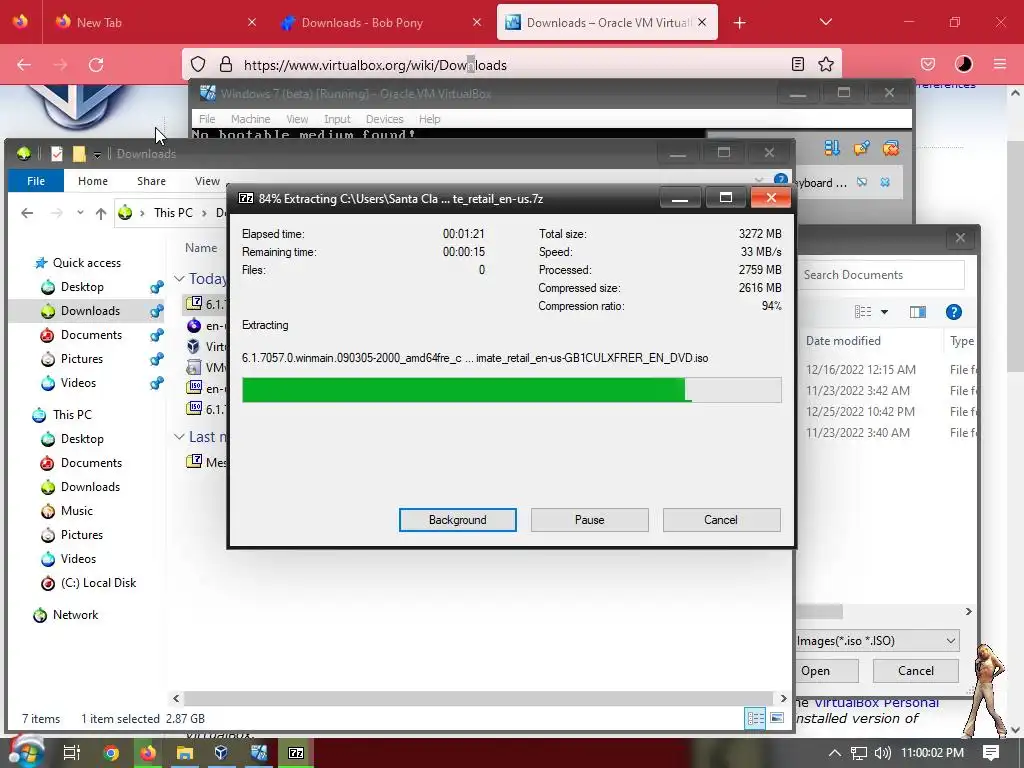The image size is (1024, 768).
Task: Open 7-Zip from the taskbar
Action: click(x=296, y=753)
